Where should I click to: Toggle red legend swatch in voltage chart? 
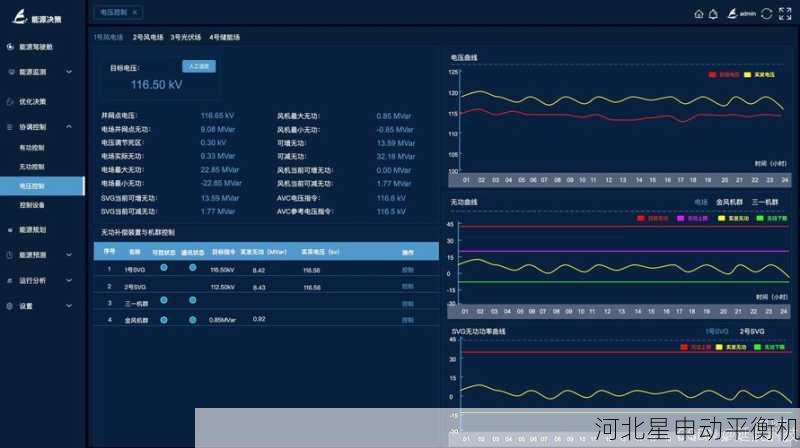pyautogui.click(x=712, y=75)
